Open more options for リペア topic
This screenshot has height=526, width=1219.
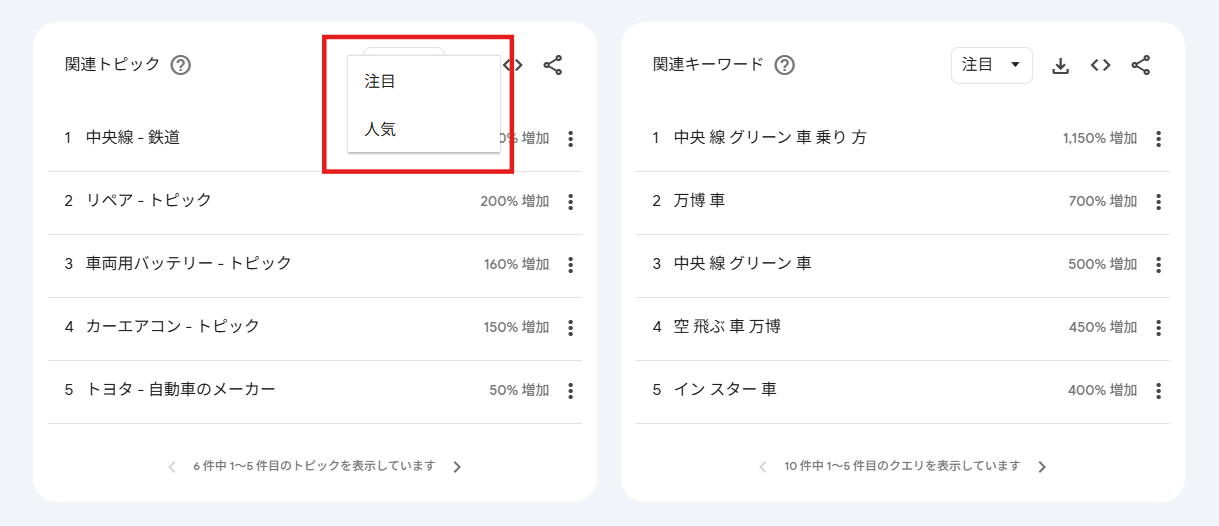point(570,201)
